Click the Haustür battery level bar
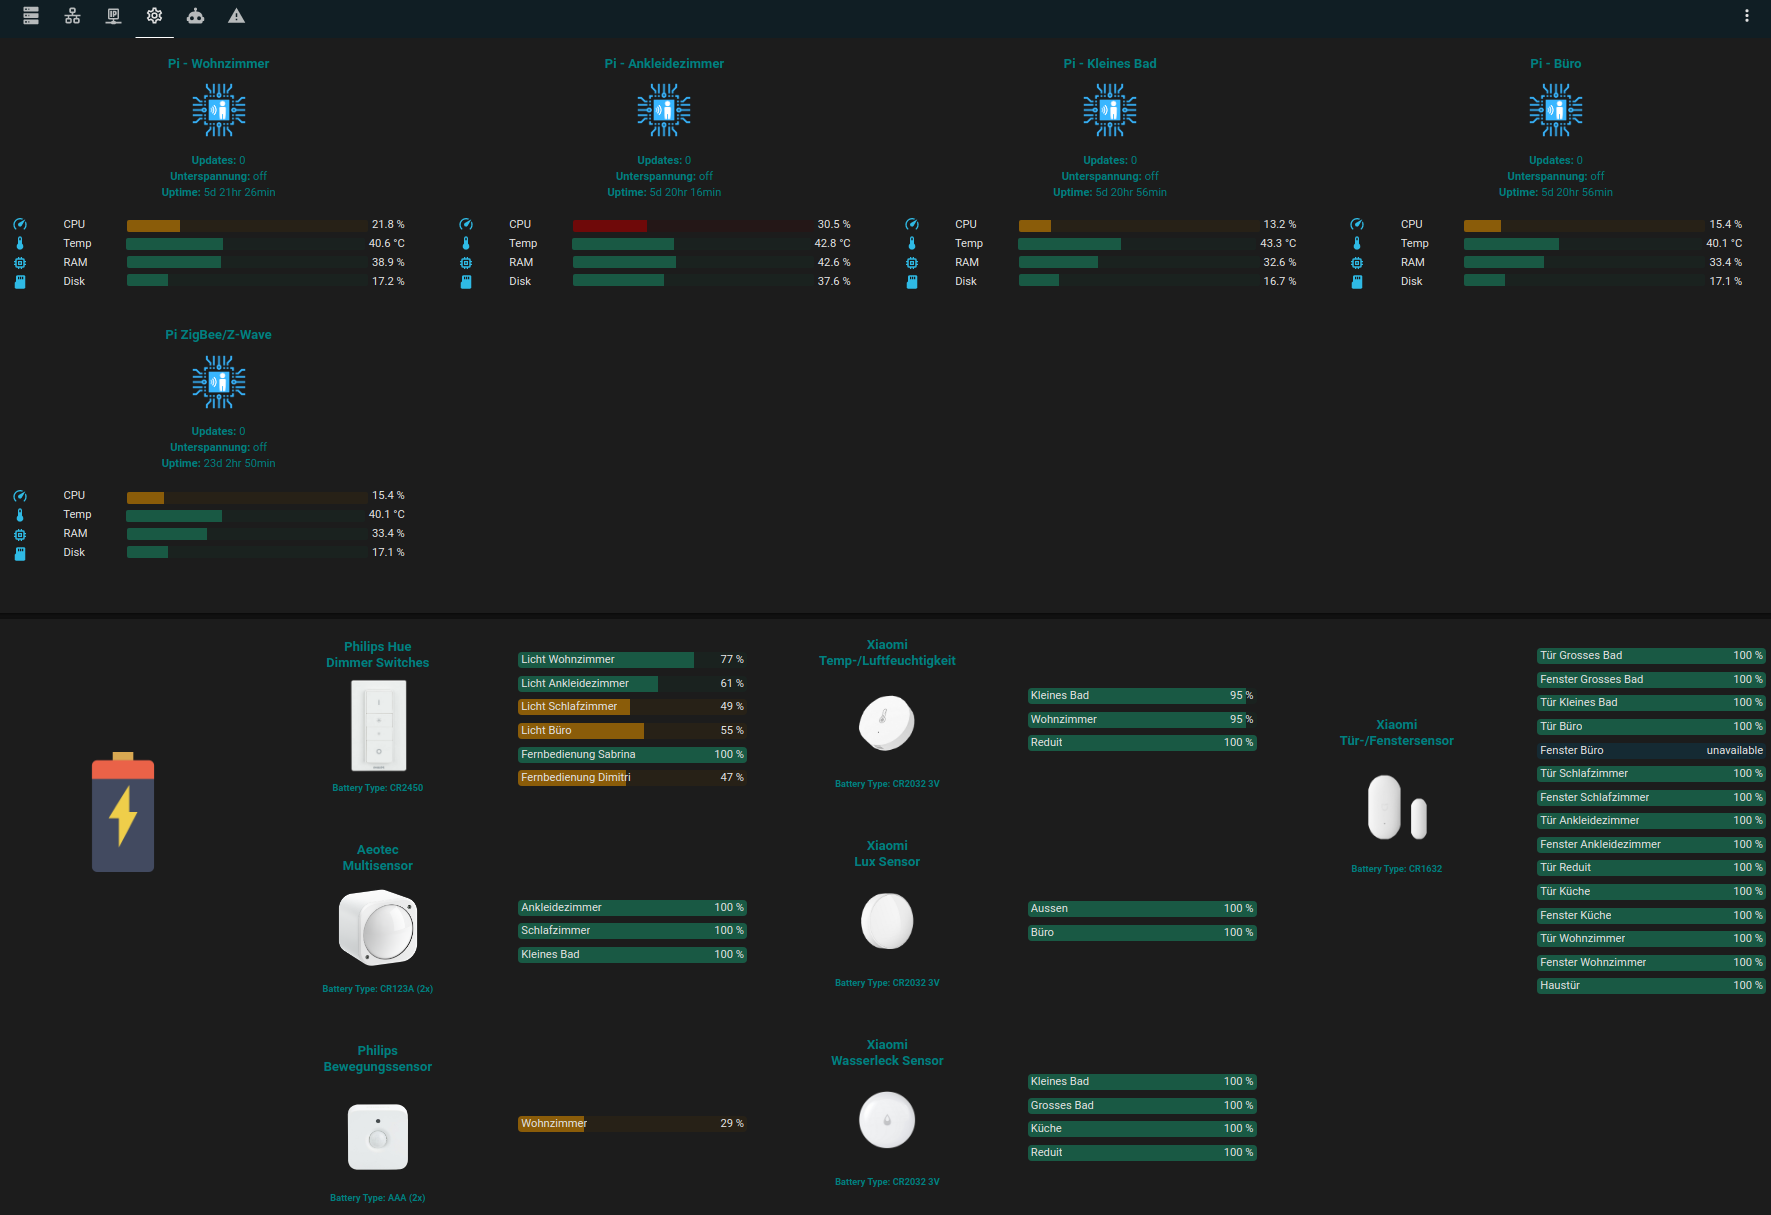The width and height of the screenshot is (1771, 1215). tap(1650, 986)
